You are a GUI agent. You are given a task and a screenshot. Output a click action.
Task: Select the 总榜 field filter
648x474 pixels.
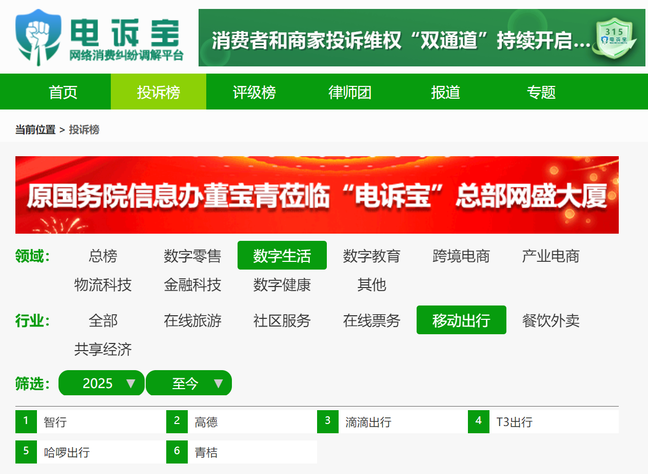point(103,256)
